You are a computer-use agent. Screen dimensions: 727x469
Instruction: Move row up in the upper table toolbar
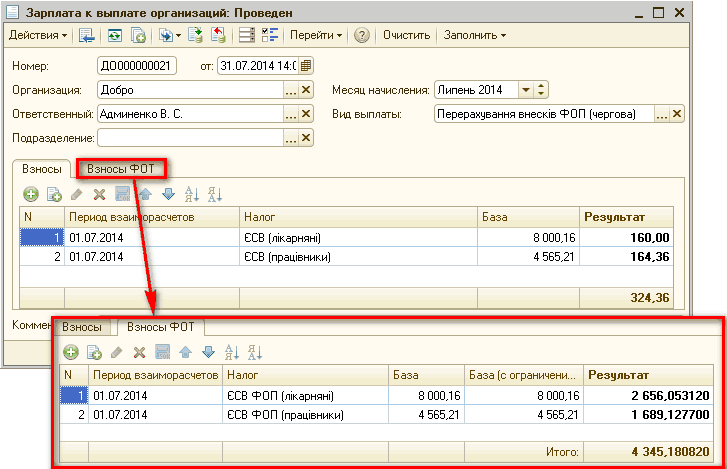tap(145, 194)
